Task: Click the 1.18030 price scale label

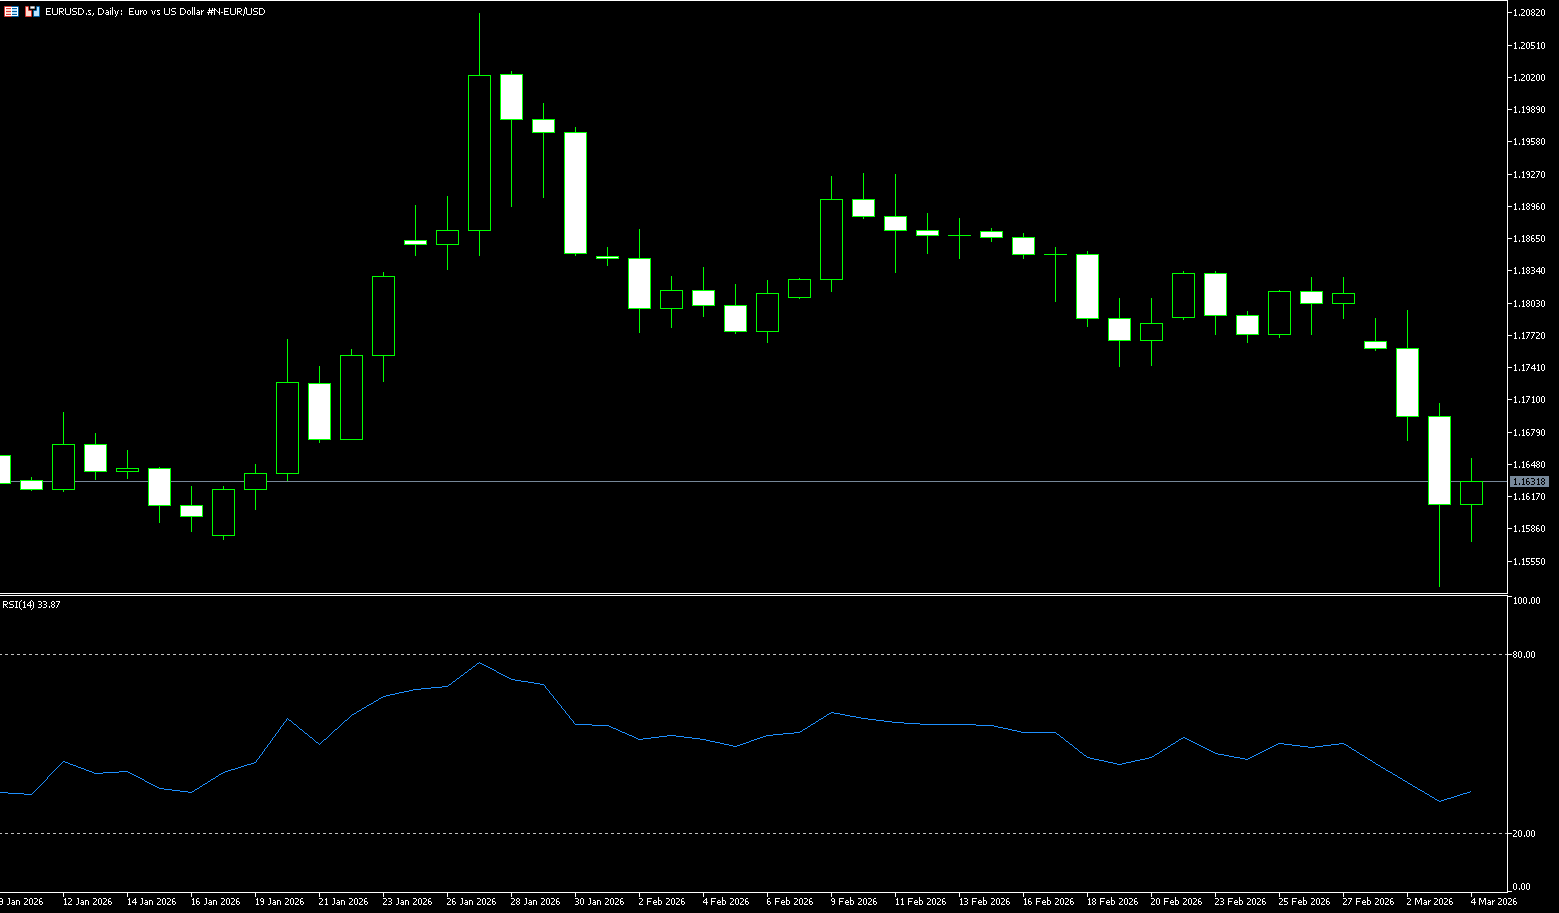Action: click(1530, 303)
